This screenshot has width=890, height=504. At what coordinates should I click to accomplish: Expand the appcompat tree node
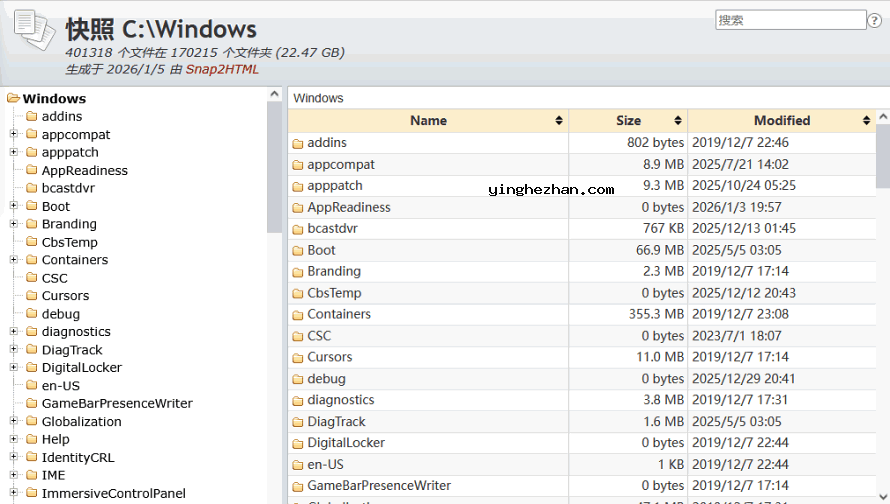pos(14,135)
